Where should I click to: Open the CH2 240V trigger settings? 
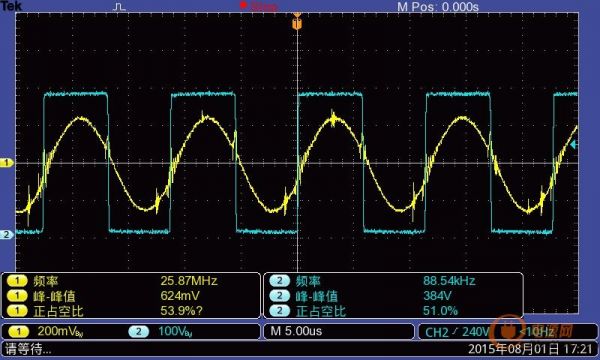(x=457, y=332)
